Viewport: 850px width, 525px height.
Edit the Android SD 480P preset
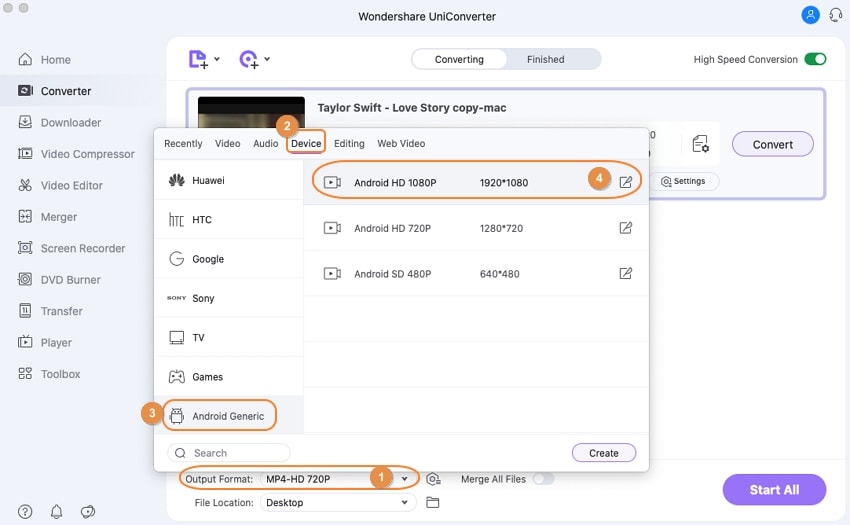tap(626, 273)
